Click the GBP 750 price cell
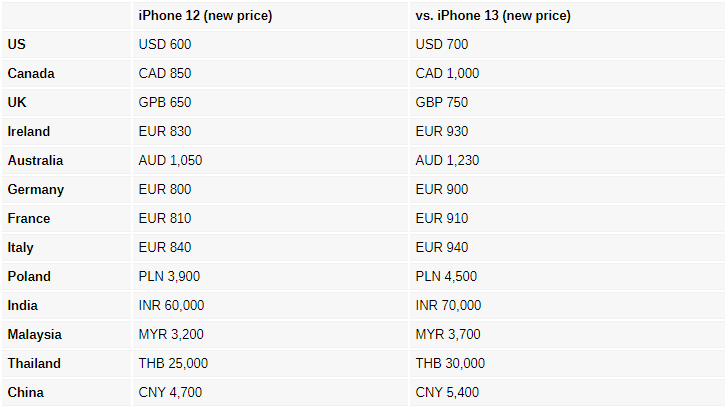Screen dimensions: 725x408 [442, 102]
